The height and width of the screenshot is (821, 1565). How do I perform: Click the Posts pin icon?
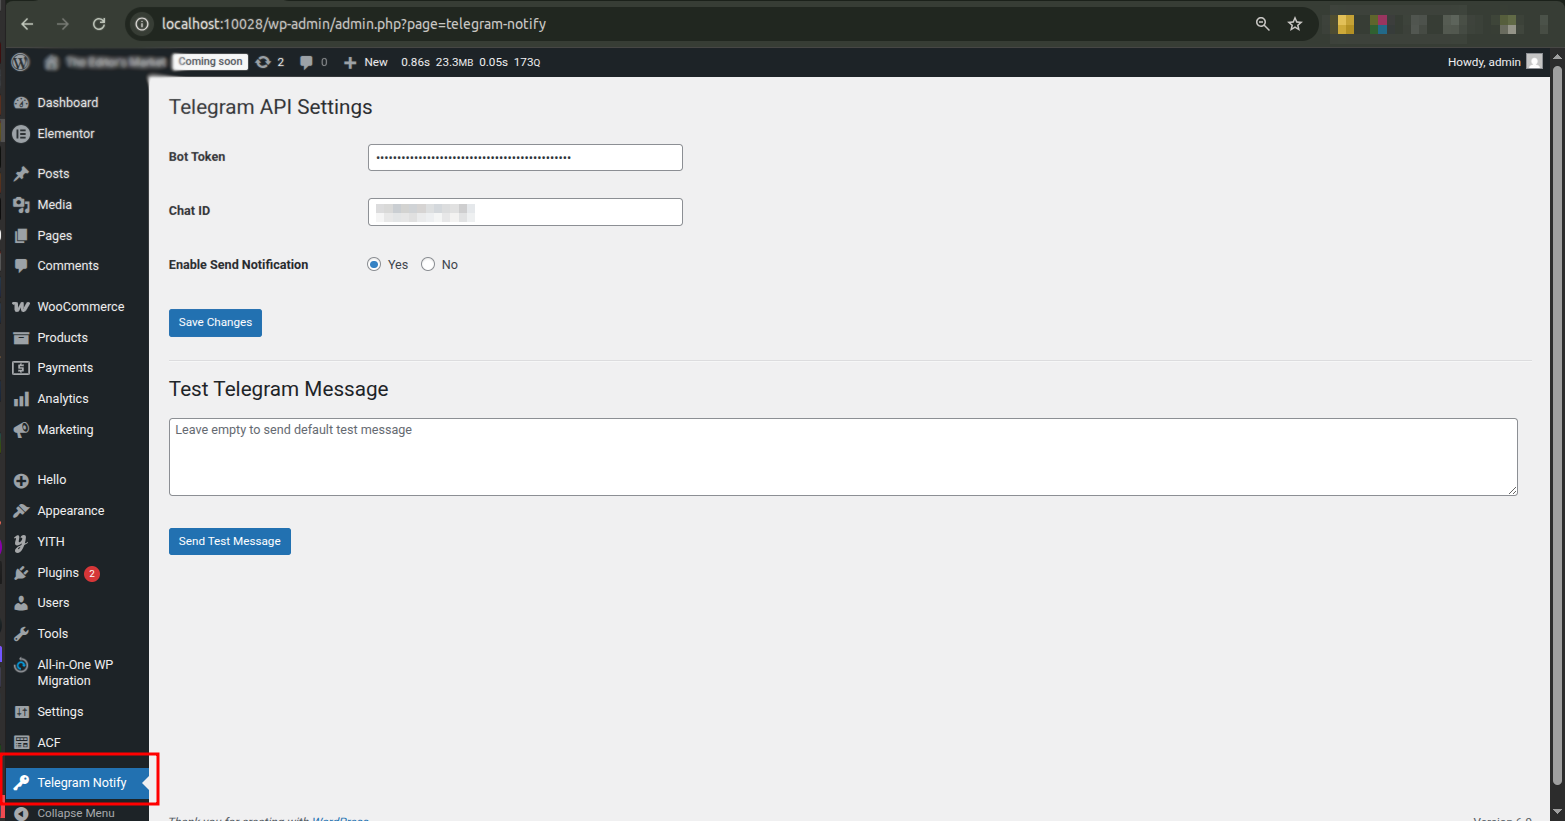[x=21, y=174]
